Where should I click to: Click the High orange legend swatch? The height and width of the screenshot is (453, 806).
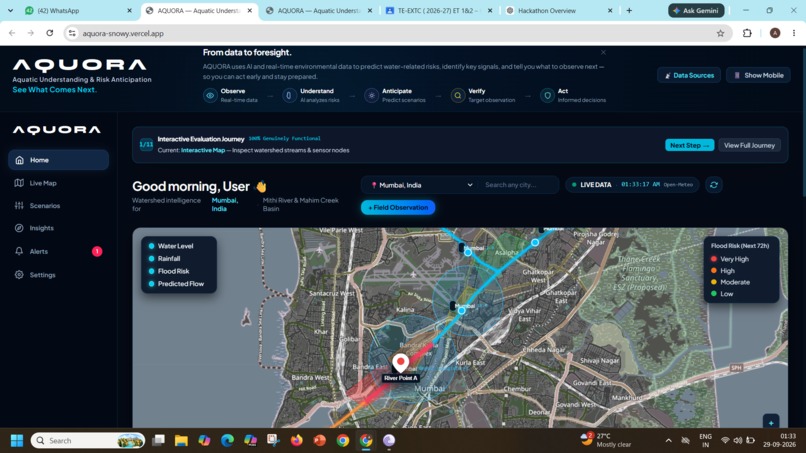coord(713,270)
